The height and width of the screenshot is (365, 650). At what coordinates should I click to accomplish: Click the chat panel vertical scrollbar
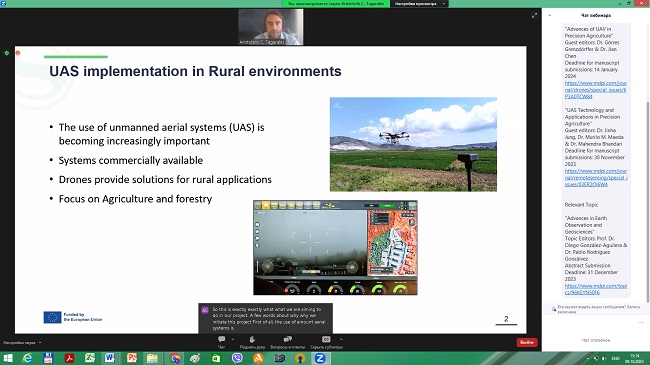(648, 201)
